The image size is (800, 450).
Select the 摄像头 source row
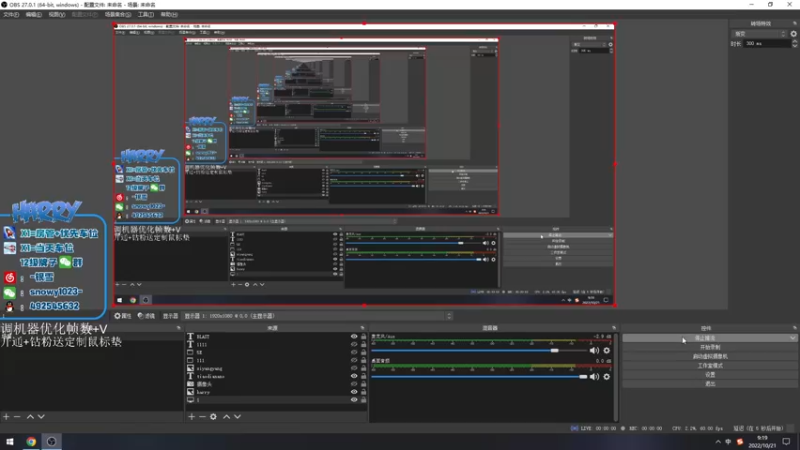click(276, 384)
